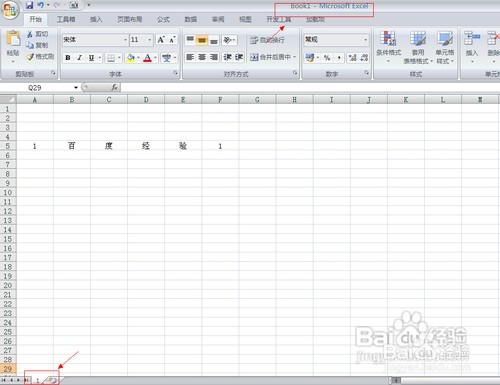Open Format as Table (套用表格格式)
Image resolution: width=500 pixels, height=385 pixels.
coord(418,47)
